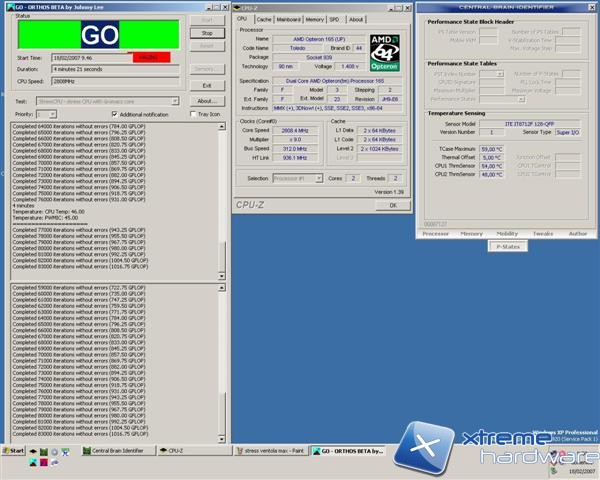Open the SPD tab in CPU-Z

(334, 19)
